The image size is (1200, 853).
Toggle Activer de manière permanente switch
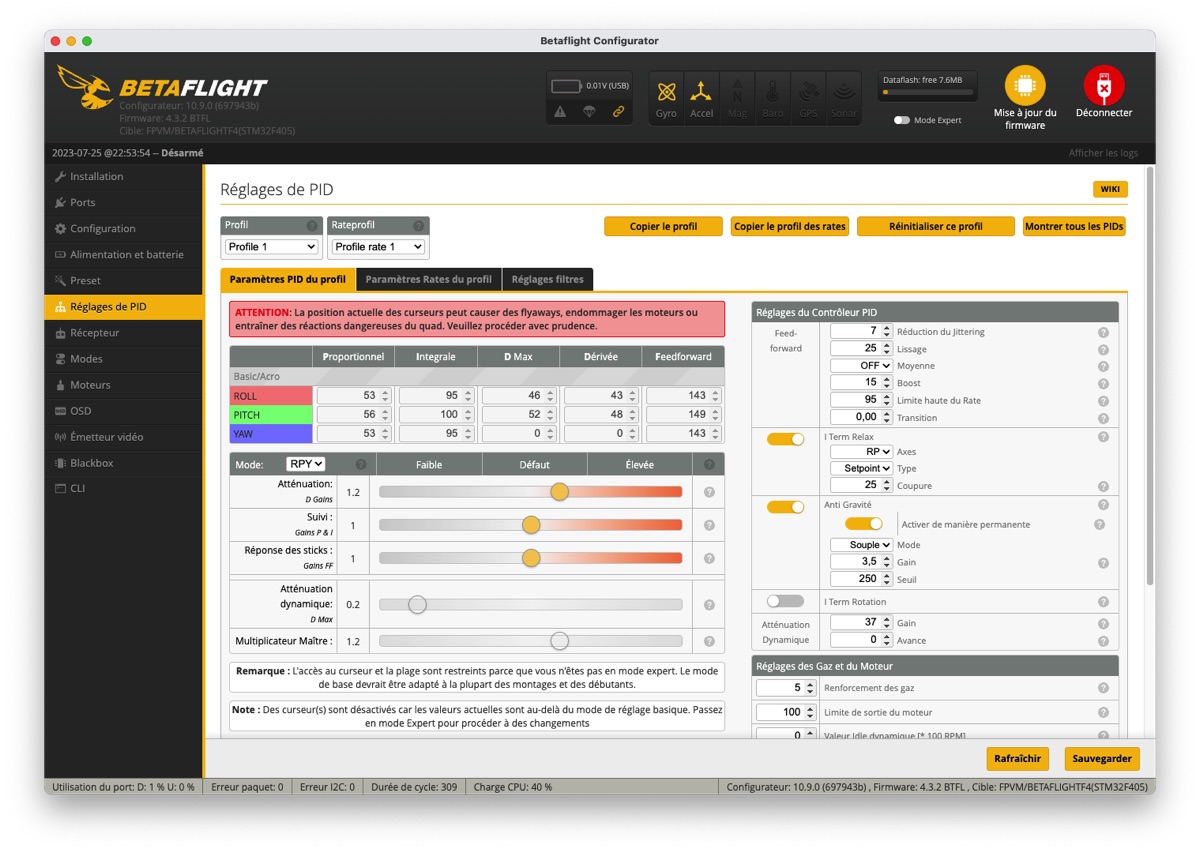tap(864, 523)
